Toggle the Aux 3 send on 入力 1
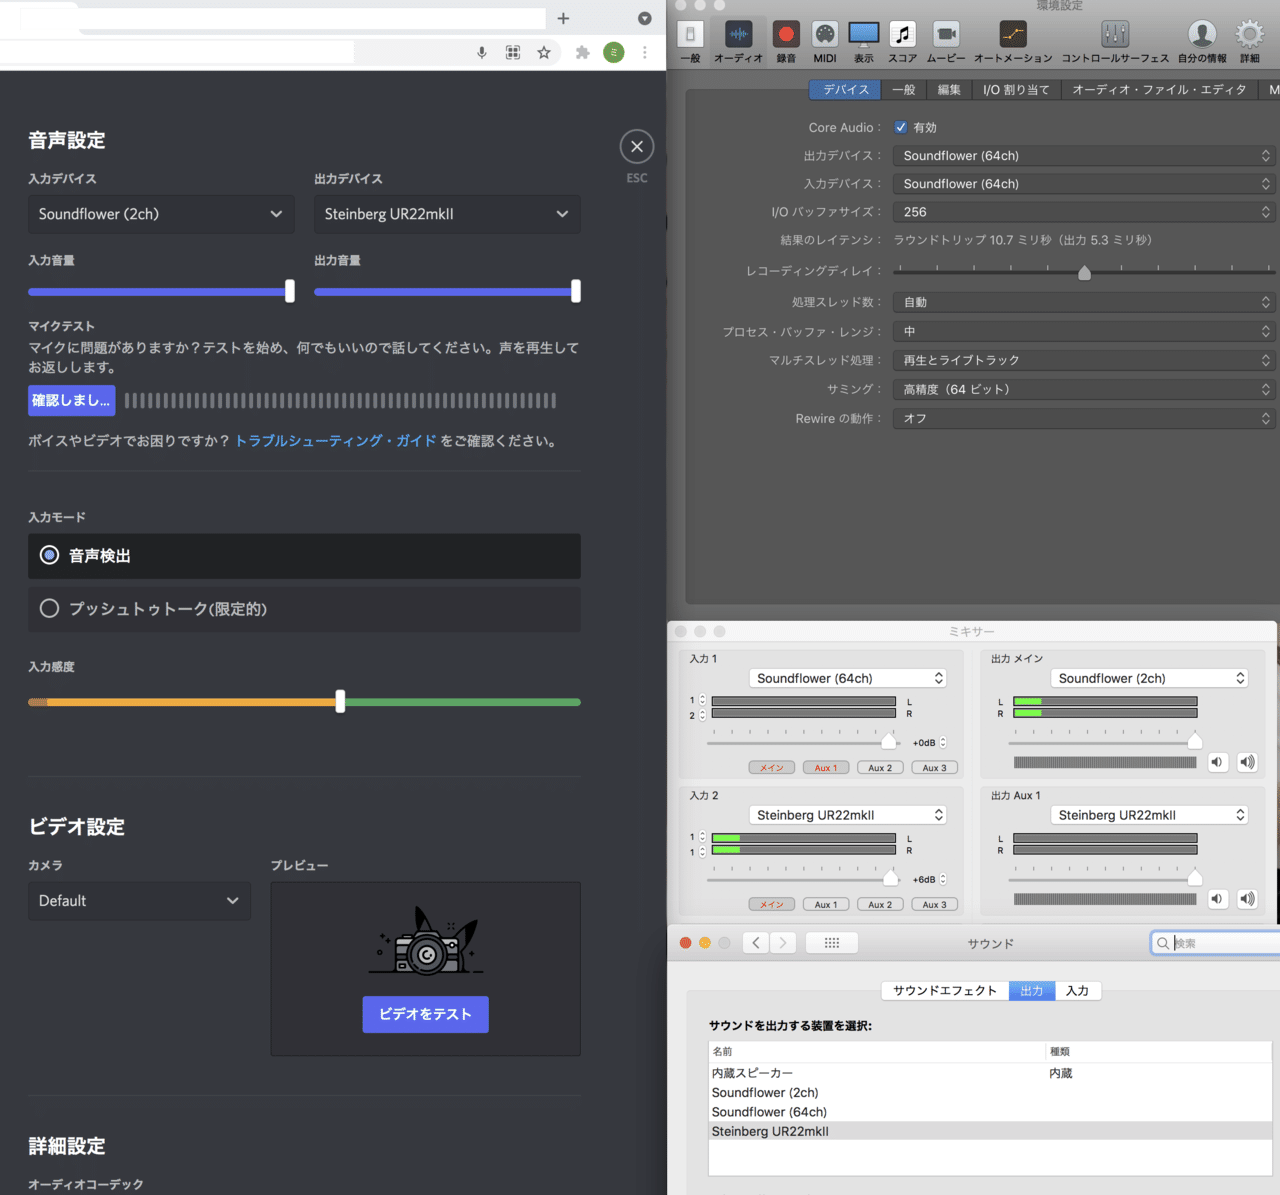The image size is (1280, 1195). (934, 768)
